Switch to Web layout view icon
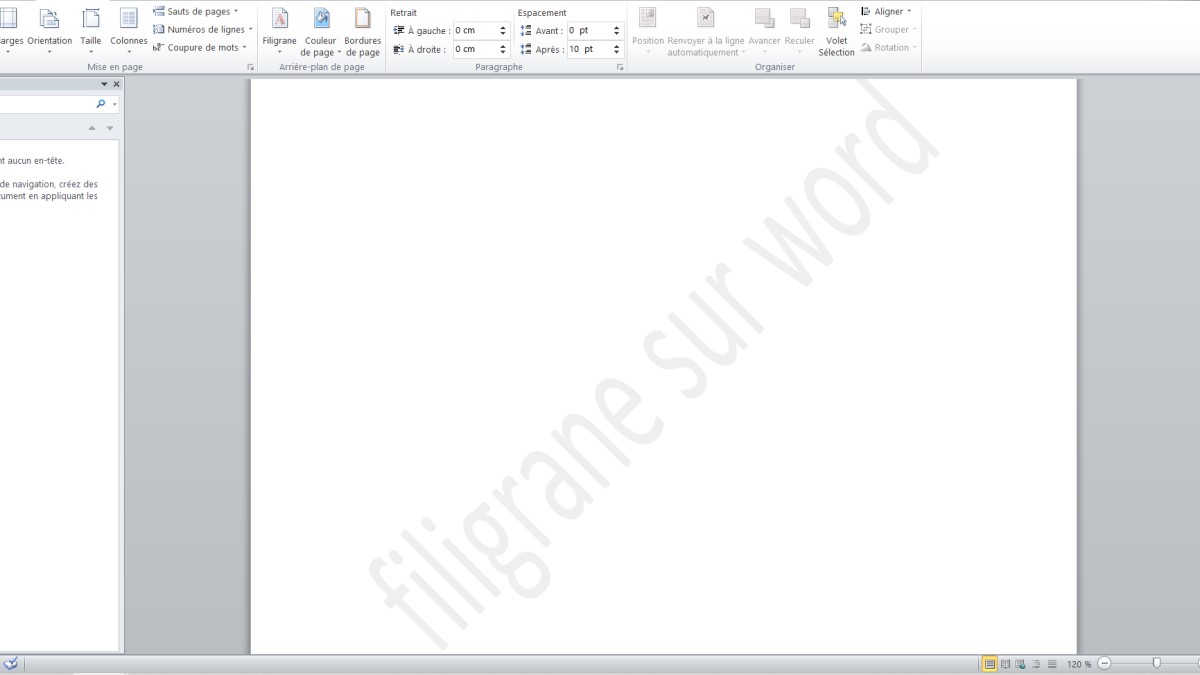Image resolution: width=1200 pixels, height=675 pixels. pos(1020,664)
